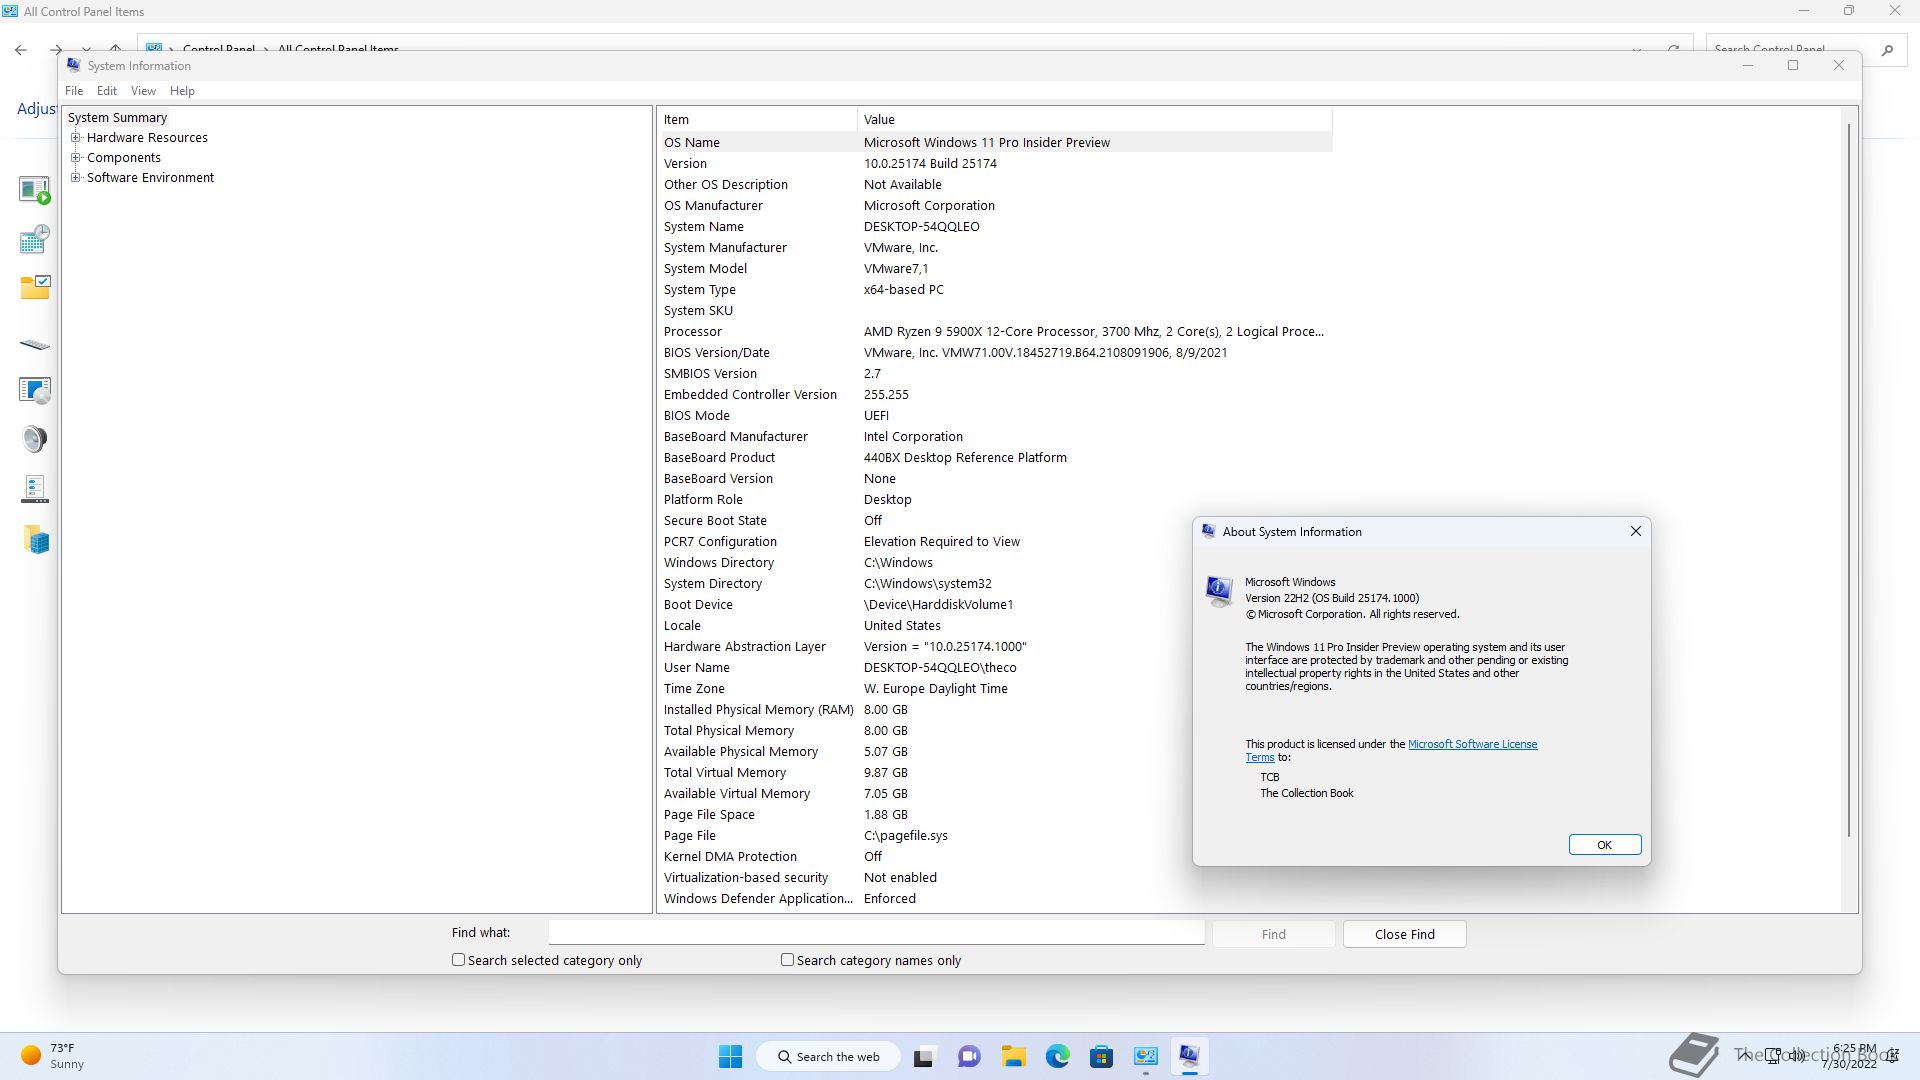Image resolution: width=1920 pixels, height=1080 pixels.
Task: Open the weather widget showing 73°F Sunny
Action: pyautogui.click(x=52, y=1056)
